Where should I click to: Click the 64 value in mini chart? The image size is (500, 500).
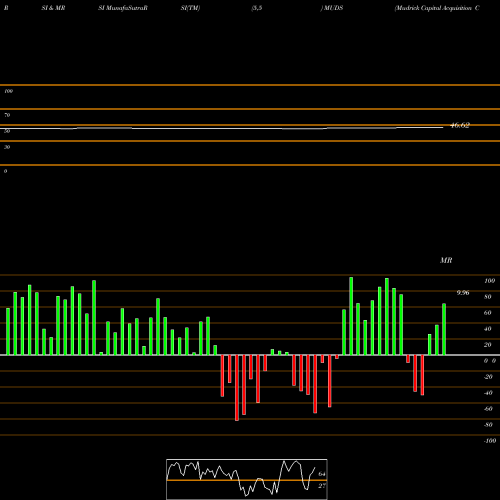[322, 474]
